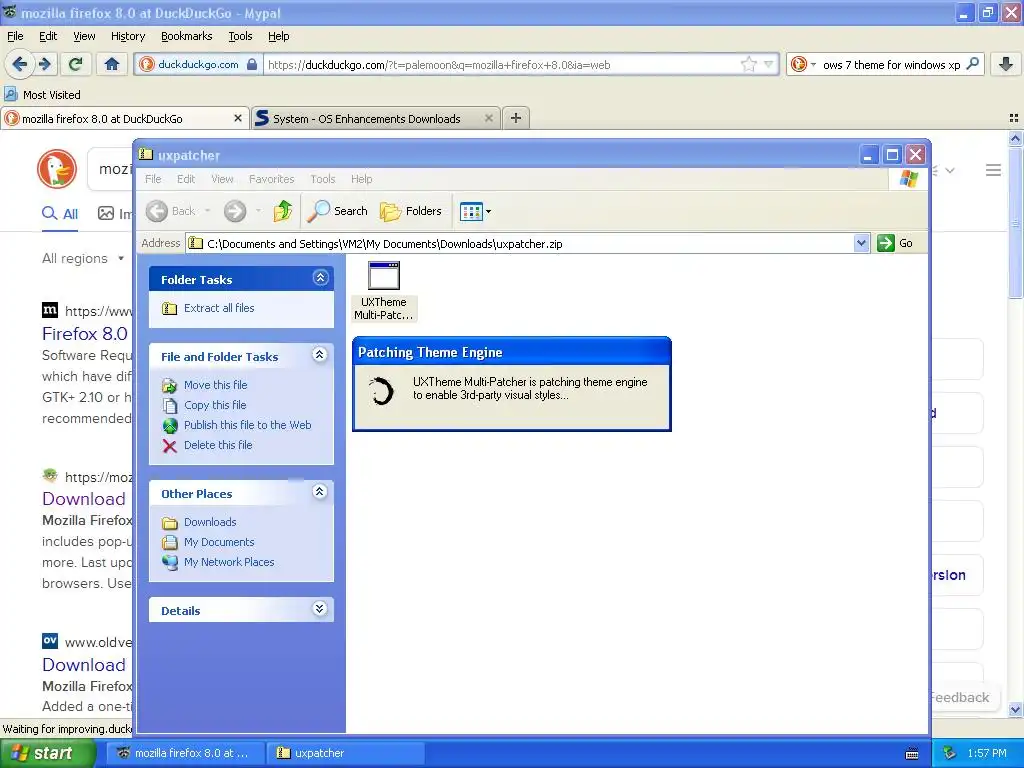Viewport: 1024px width, 768px height.
Task: Click Extract all files task
Action: pos(219,308)
